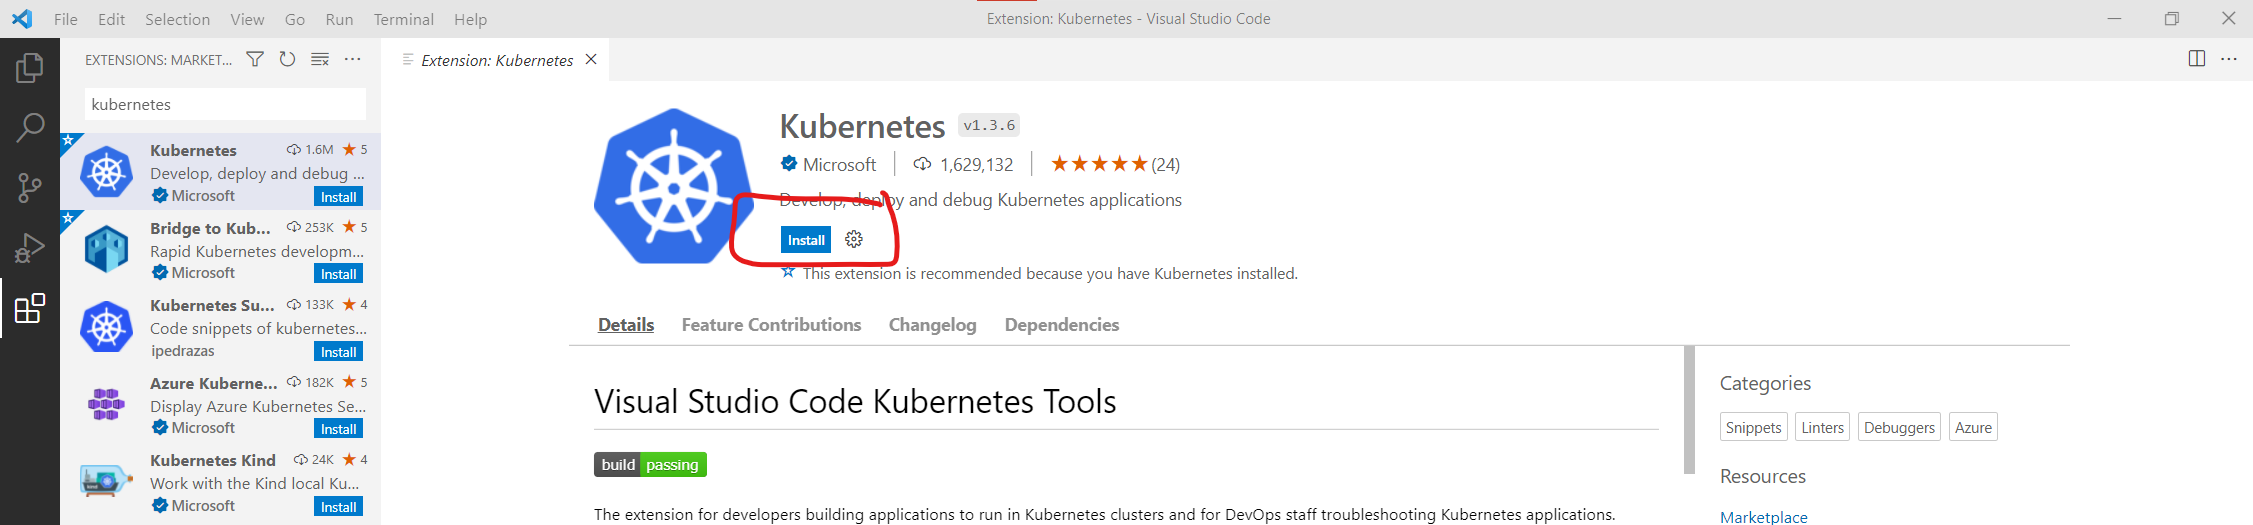The width and height of the screenshot is (2253, 525).
Task: Install Bridge to Kubernetes from the list
Action: 338,274
